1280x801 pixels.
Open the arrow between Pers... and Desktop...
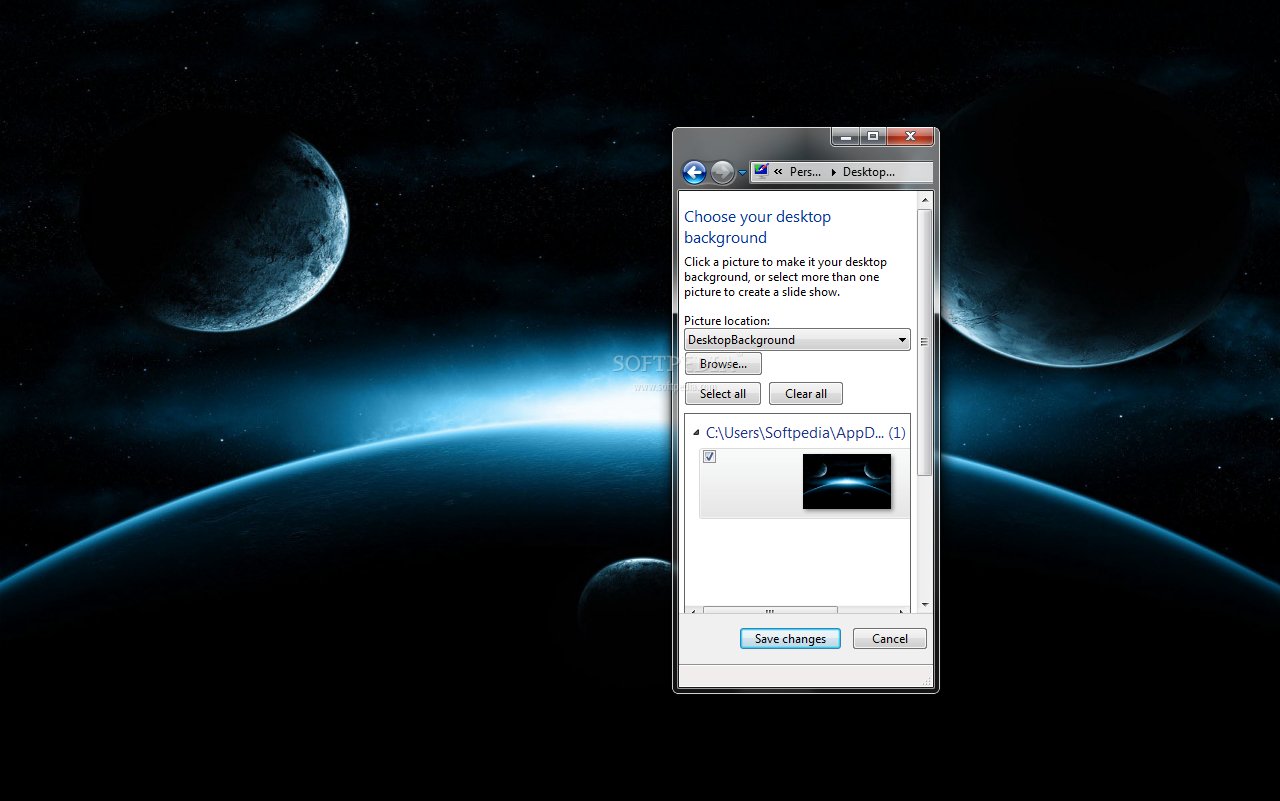coord(834,172)
